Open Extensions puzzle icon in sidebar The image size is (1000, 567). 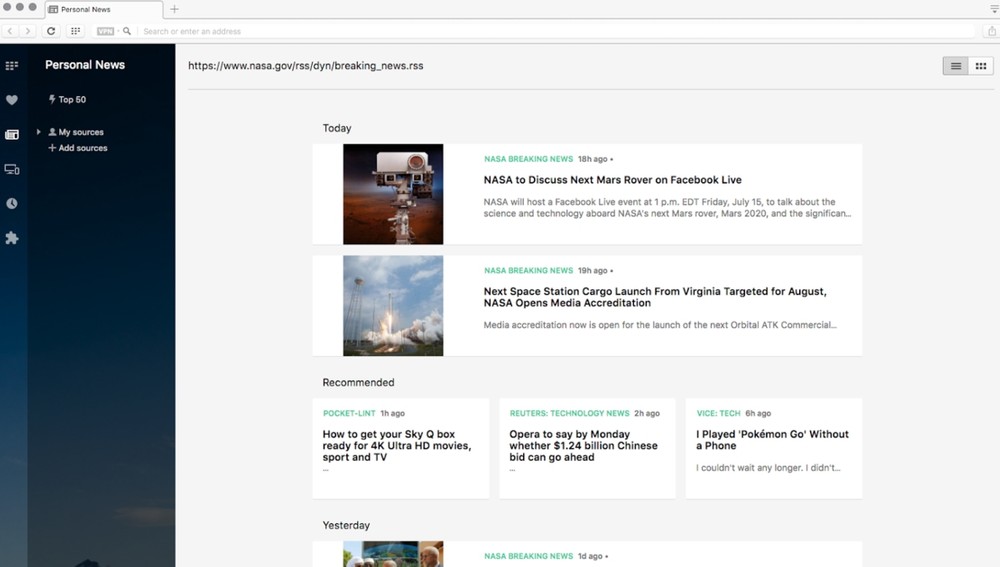pos(12,238)
